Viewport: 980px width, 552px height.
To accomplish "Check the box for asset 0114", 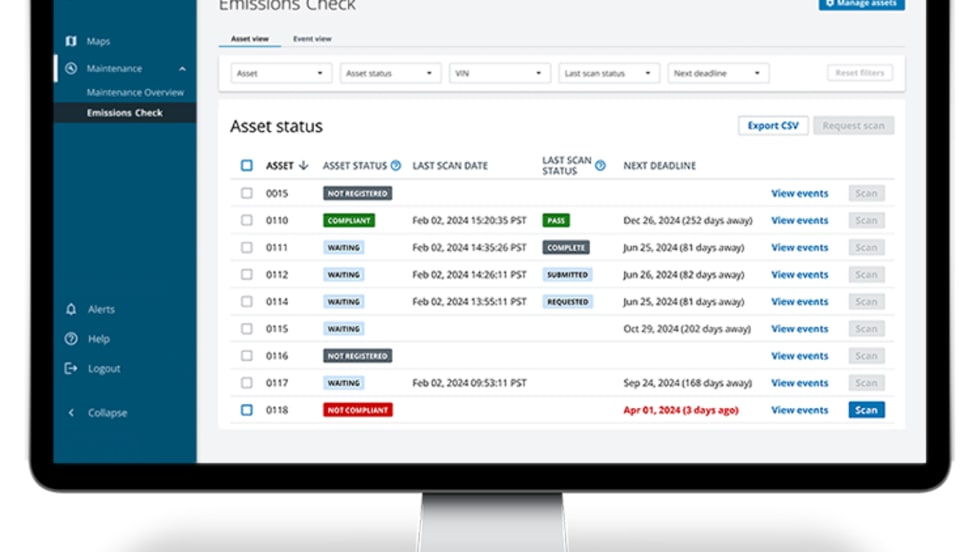I will [247, 301].
